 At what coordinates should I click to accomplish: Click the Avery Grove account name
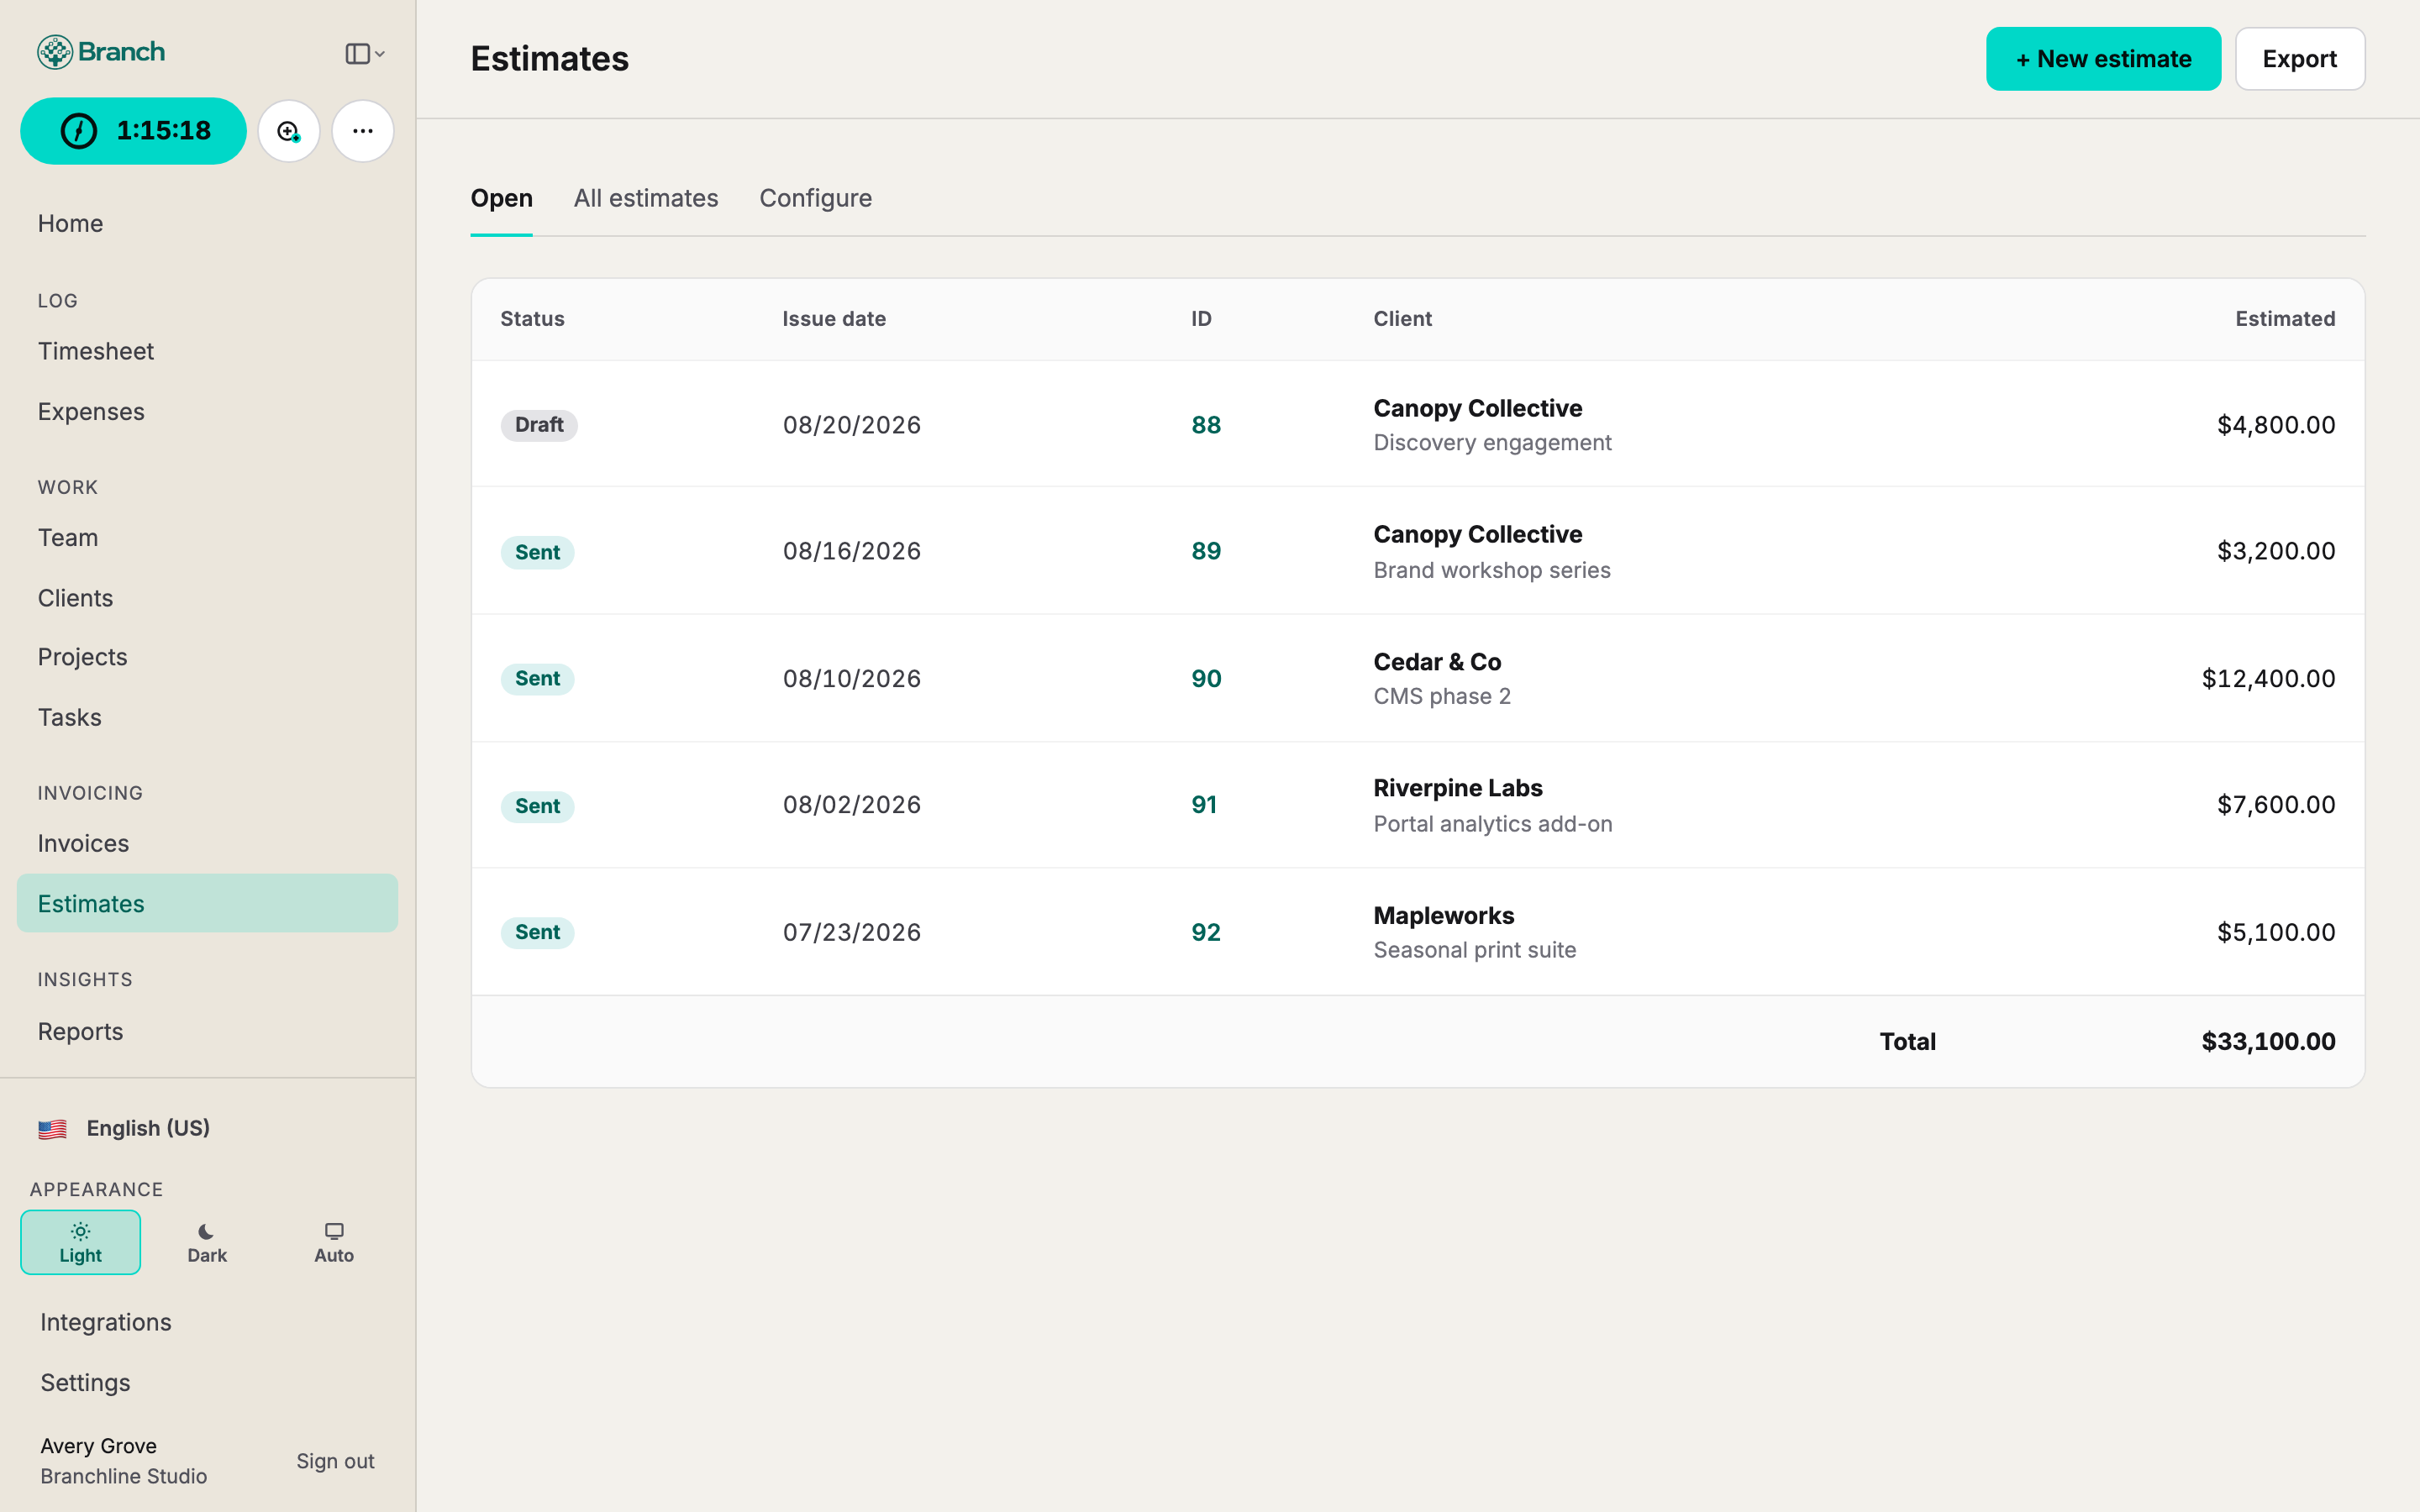click(x=98, y=1446)
